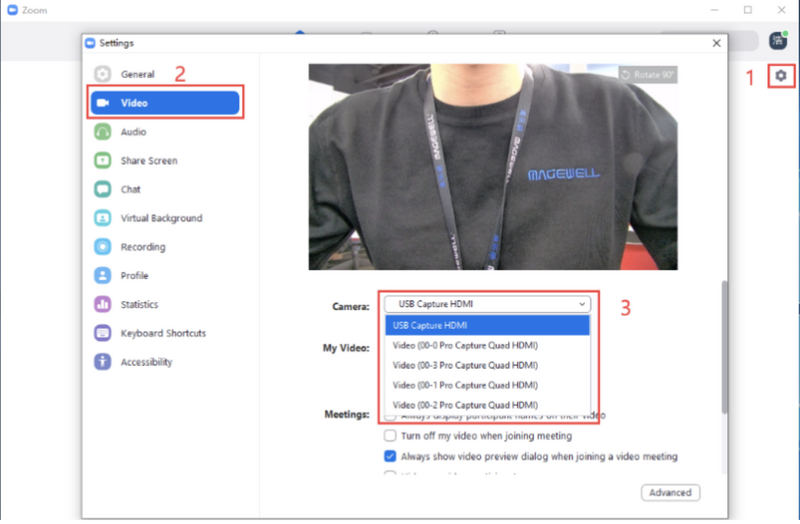Viewport: 800px width, 524px height.
Task: Select Video (00-0 Pro Capture Quad HDMI)
Action: [x=487, y=345]
